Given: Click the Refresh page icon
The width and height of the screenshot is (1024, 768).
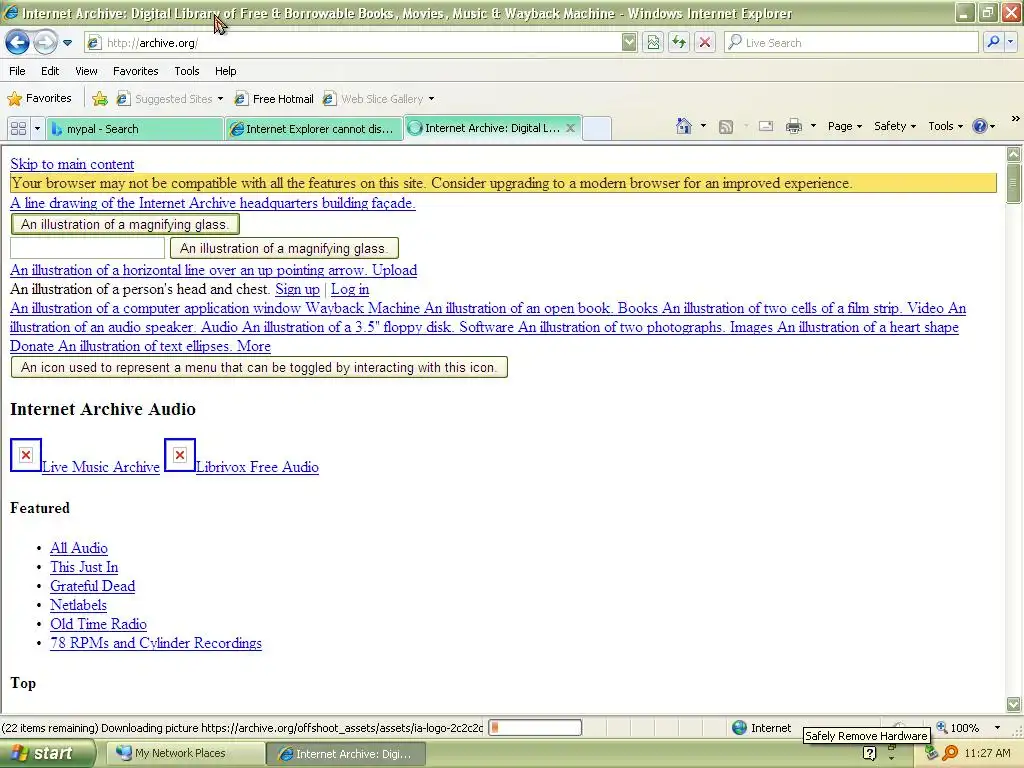Looking at the screenshot, I should tap(679, 43).
